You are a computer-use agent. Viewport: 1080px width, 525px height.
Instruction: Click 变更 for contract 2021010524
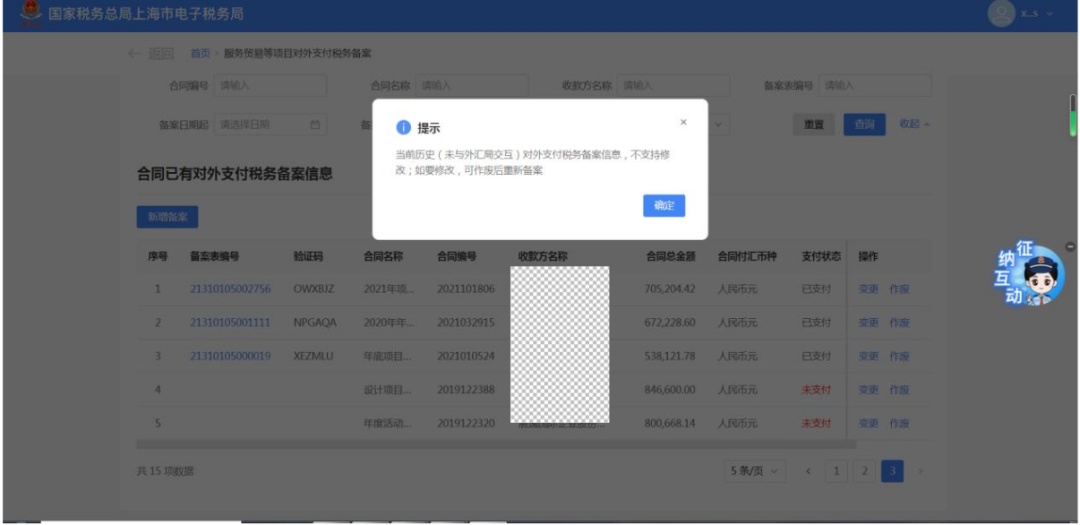(868, 356)
